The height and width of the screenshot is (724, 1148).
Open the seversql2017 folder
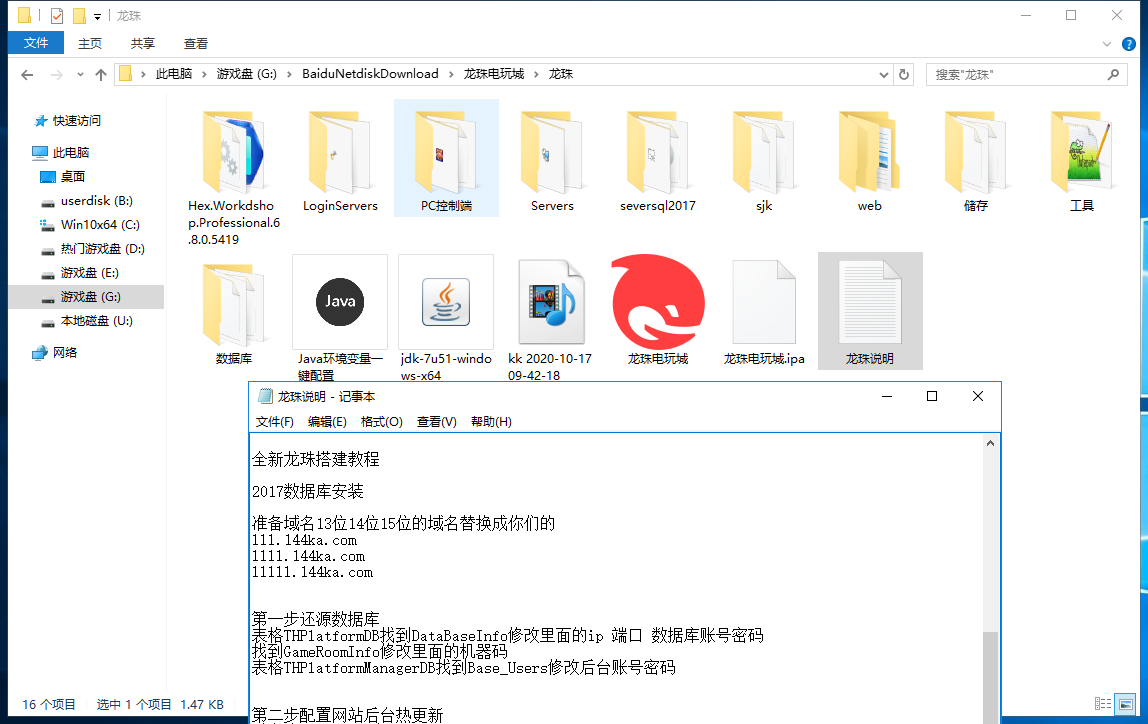pos(657,157)
